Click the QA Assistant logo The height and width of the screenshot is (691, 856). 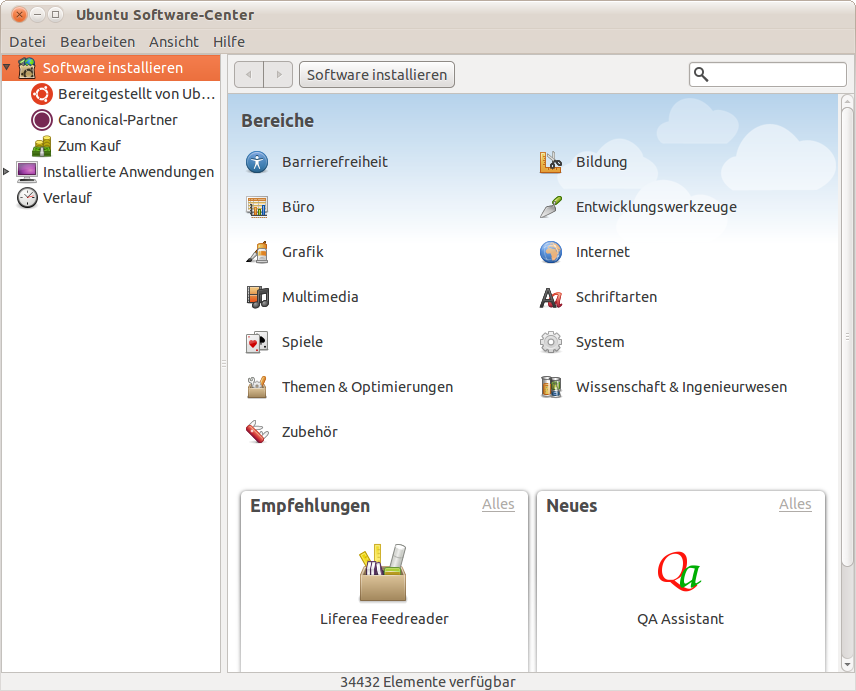(x=679, y=571)
